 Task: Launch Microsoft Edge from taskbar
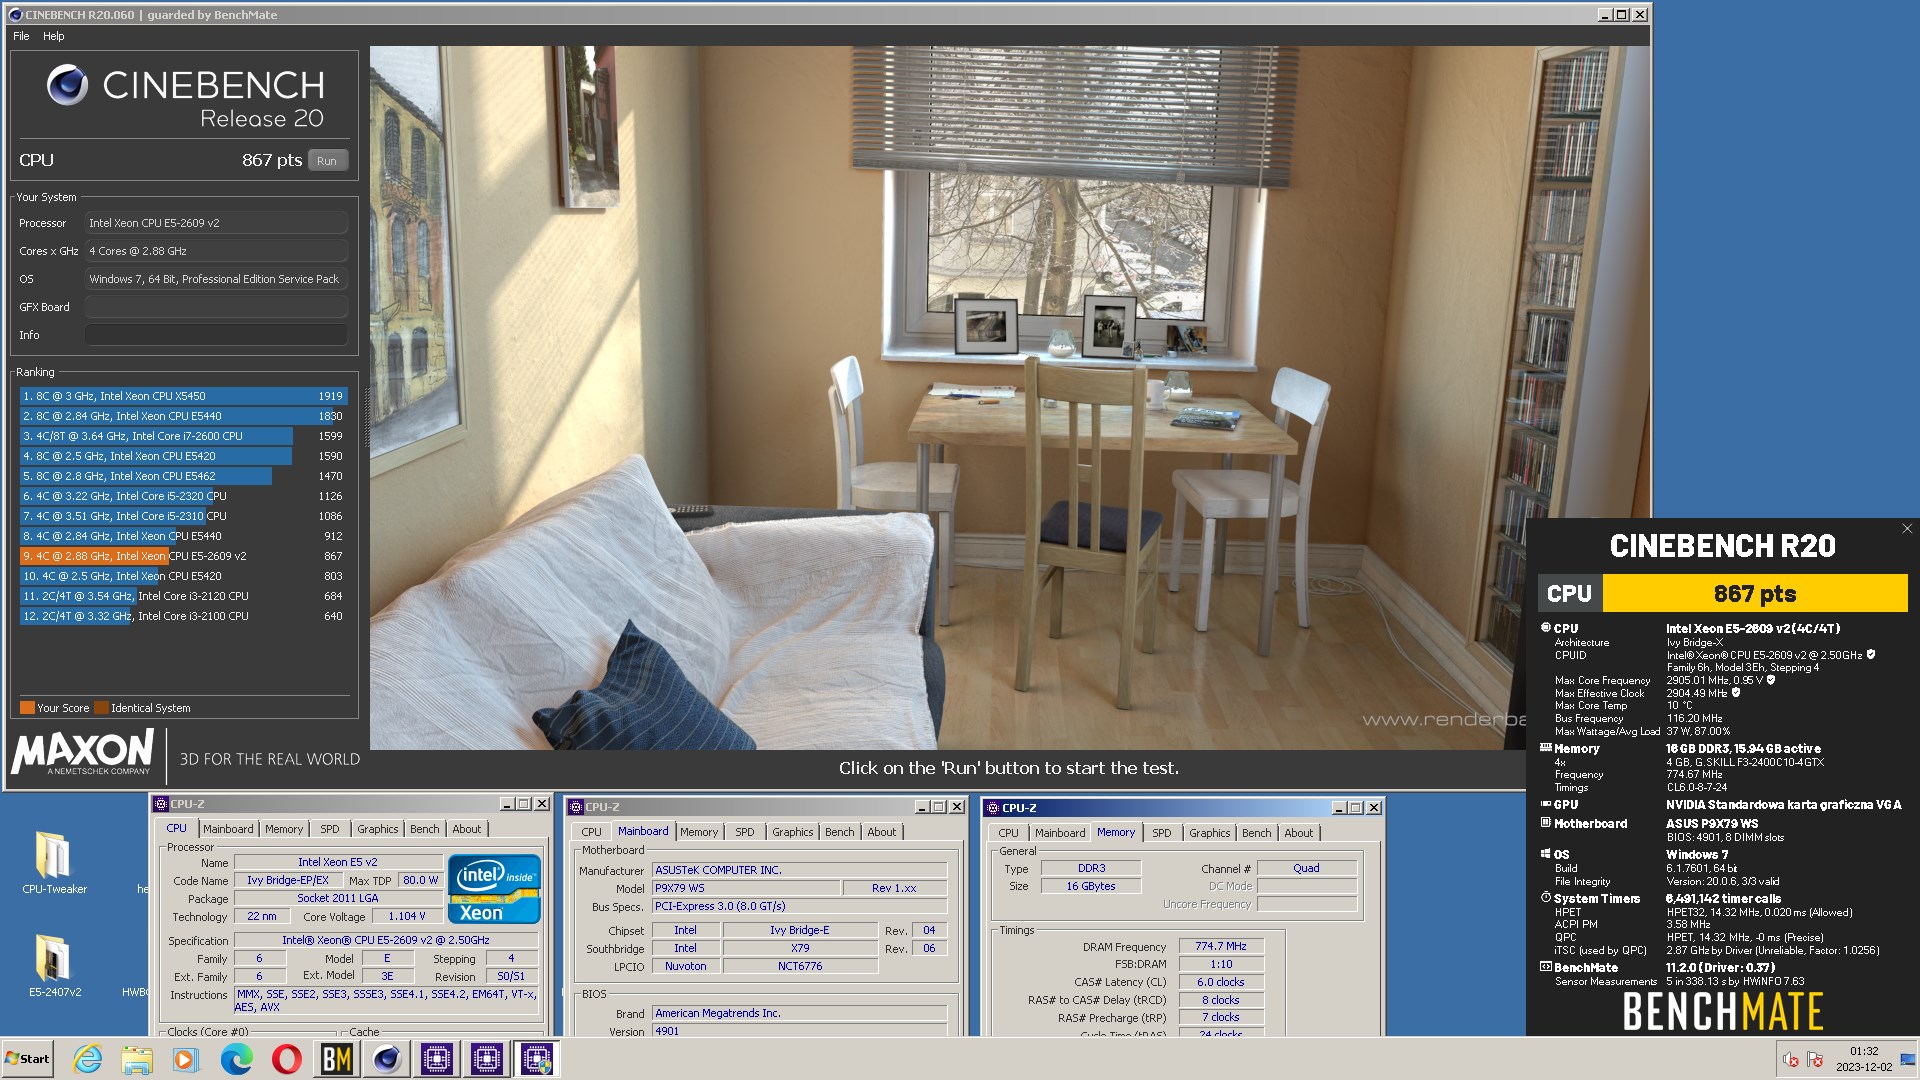[237, 1059]
